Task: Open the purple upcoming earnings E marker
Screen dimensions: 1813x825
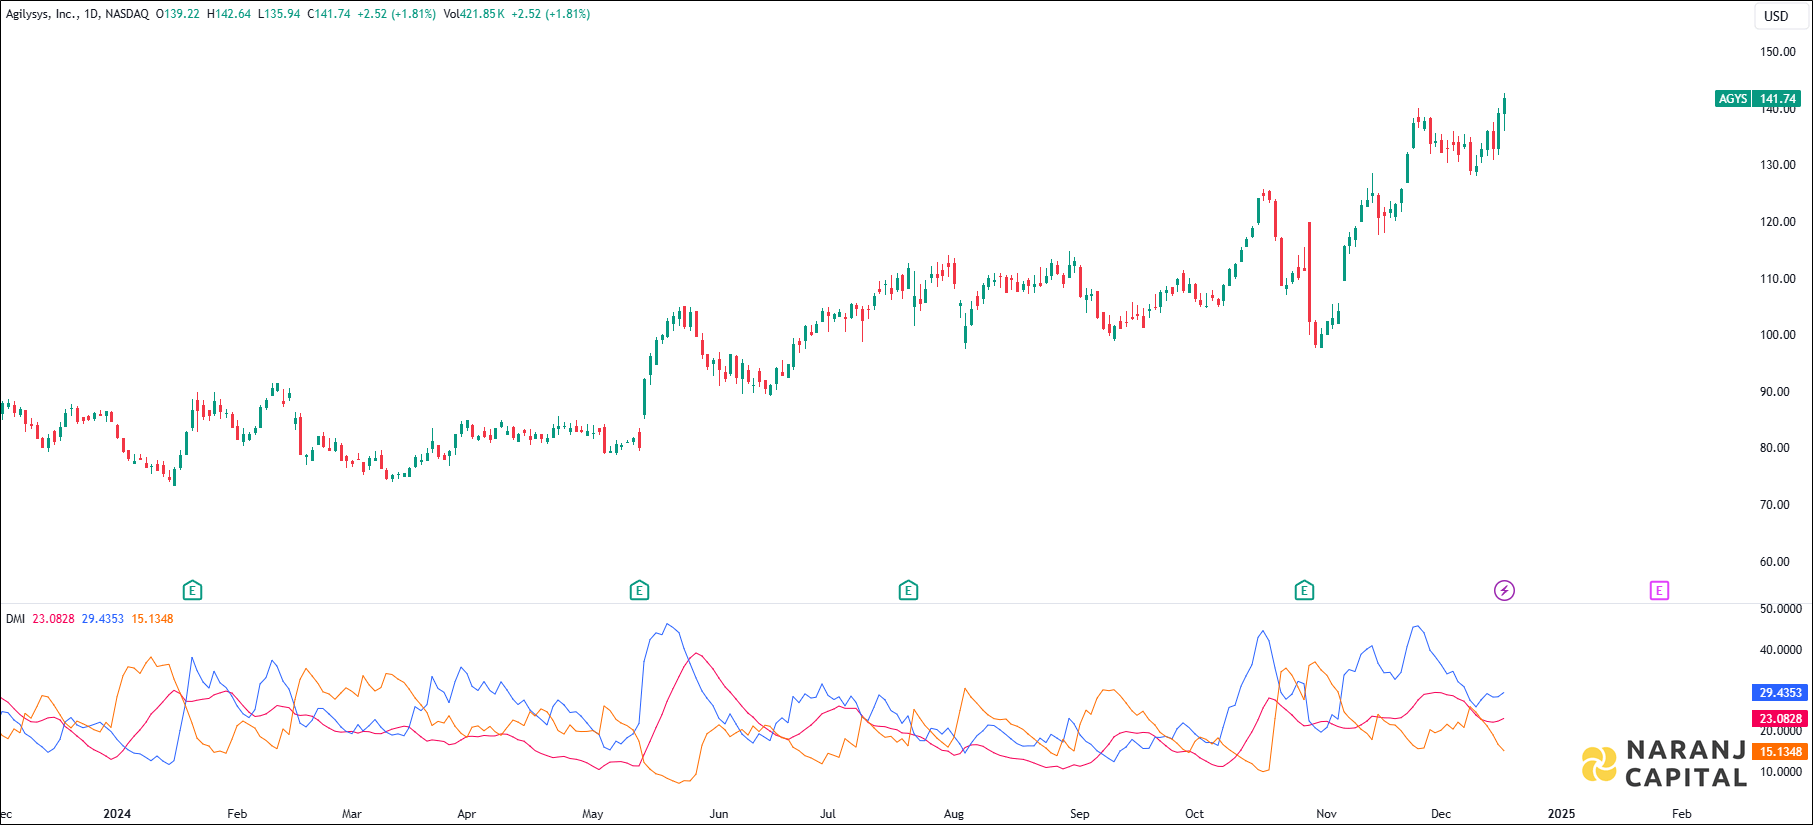Action: pos(1659,590)
